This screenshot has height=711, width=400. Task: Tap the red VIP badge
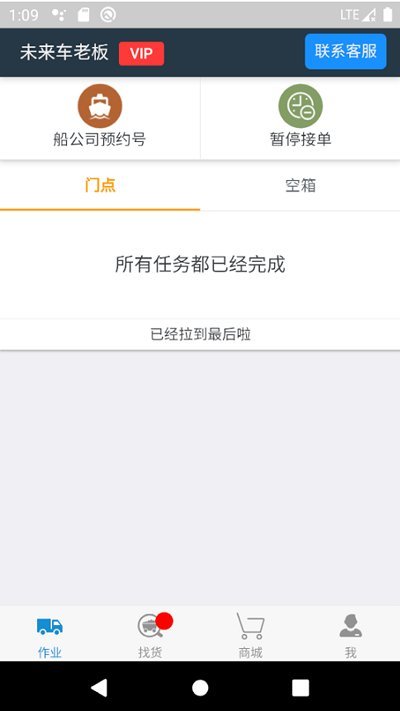tap(141, 54)
